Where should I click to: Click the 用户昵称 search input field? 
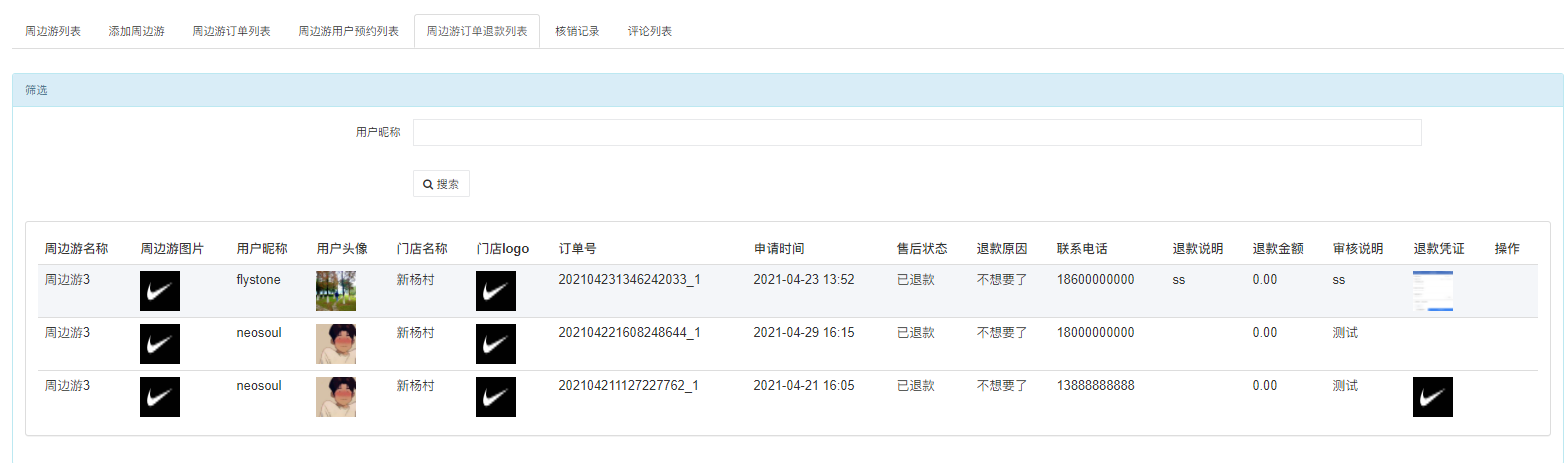point(917,132)
